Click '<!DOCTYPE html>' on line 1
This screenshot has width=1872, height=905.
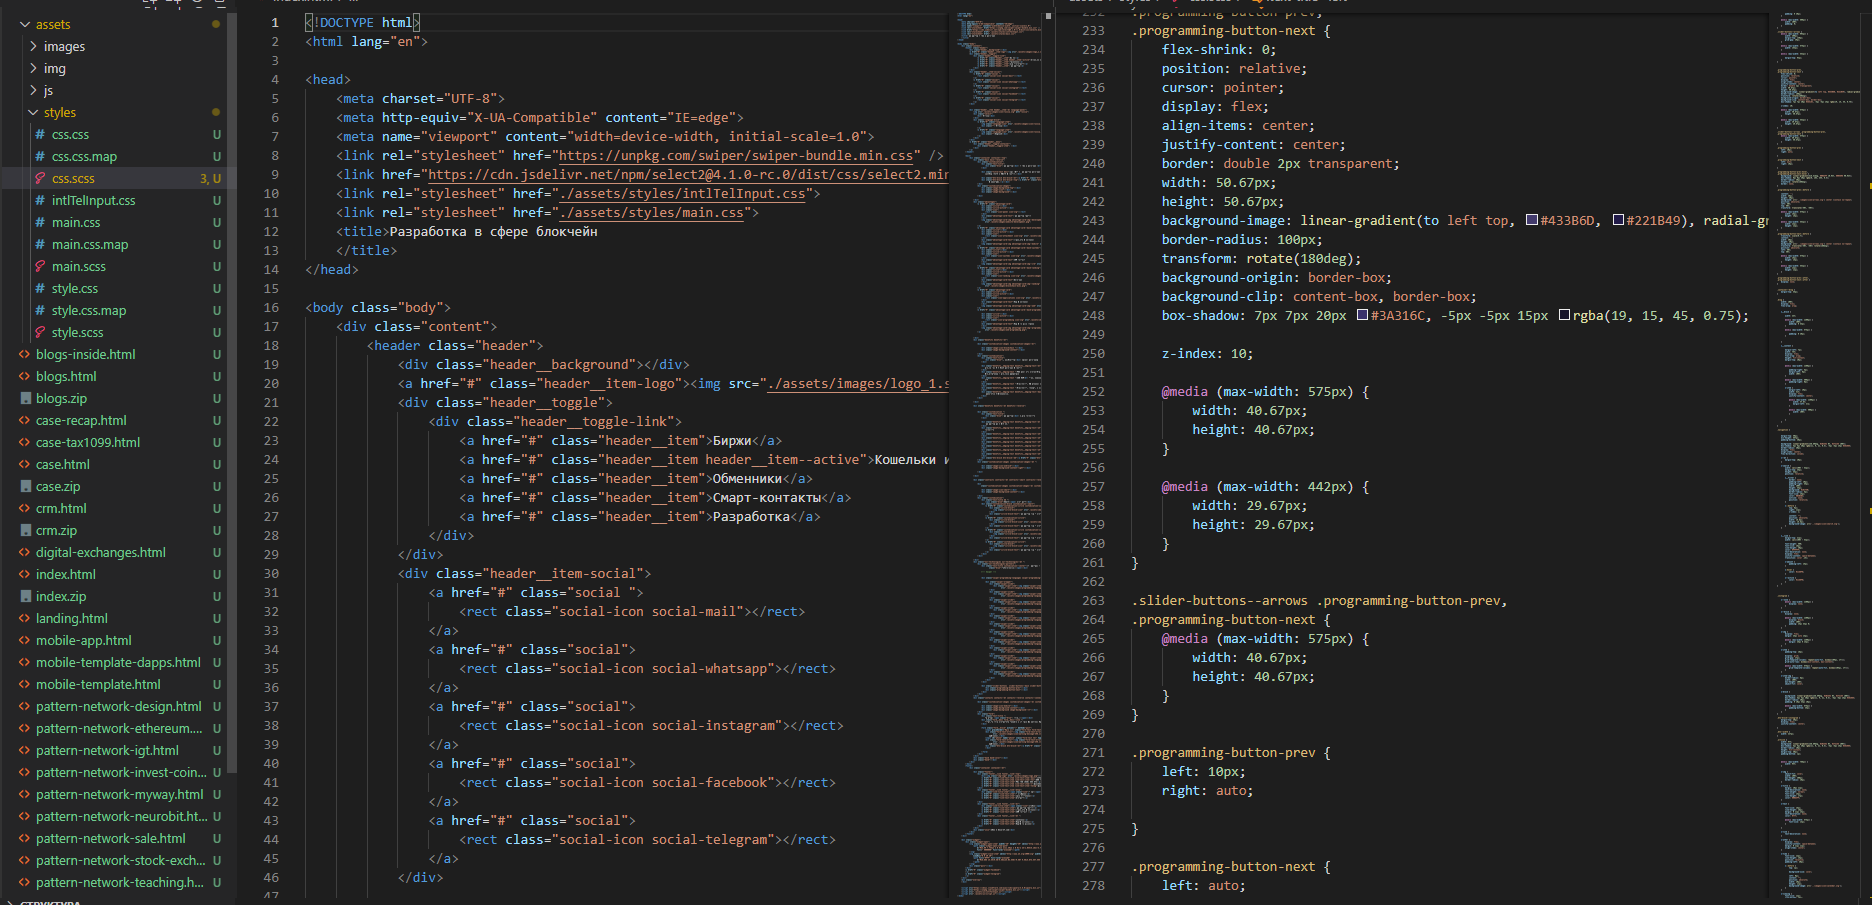tap(362, 22)
